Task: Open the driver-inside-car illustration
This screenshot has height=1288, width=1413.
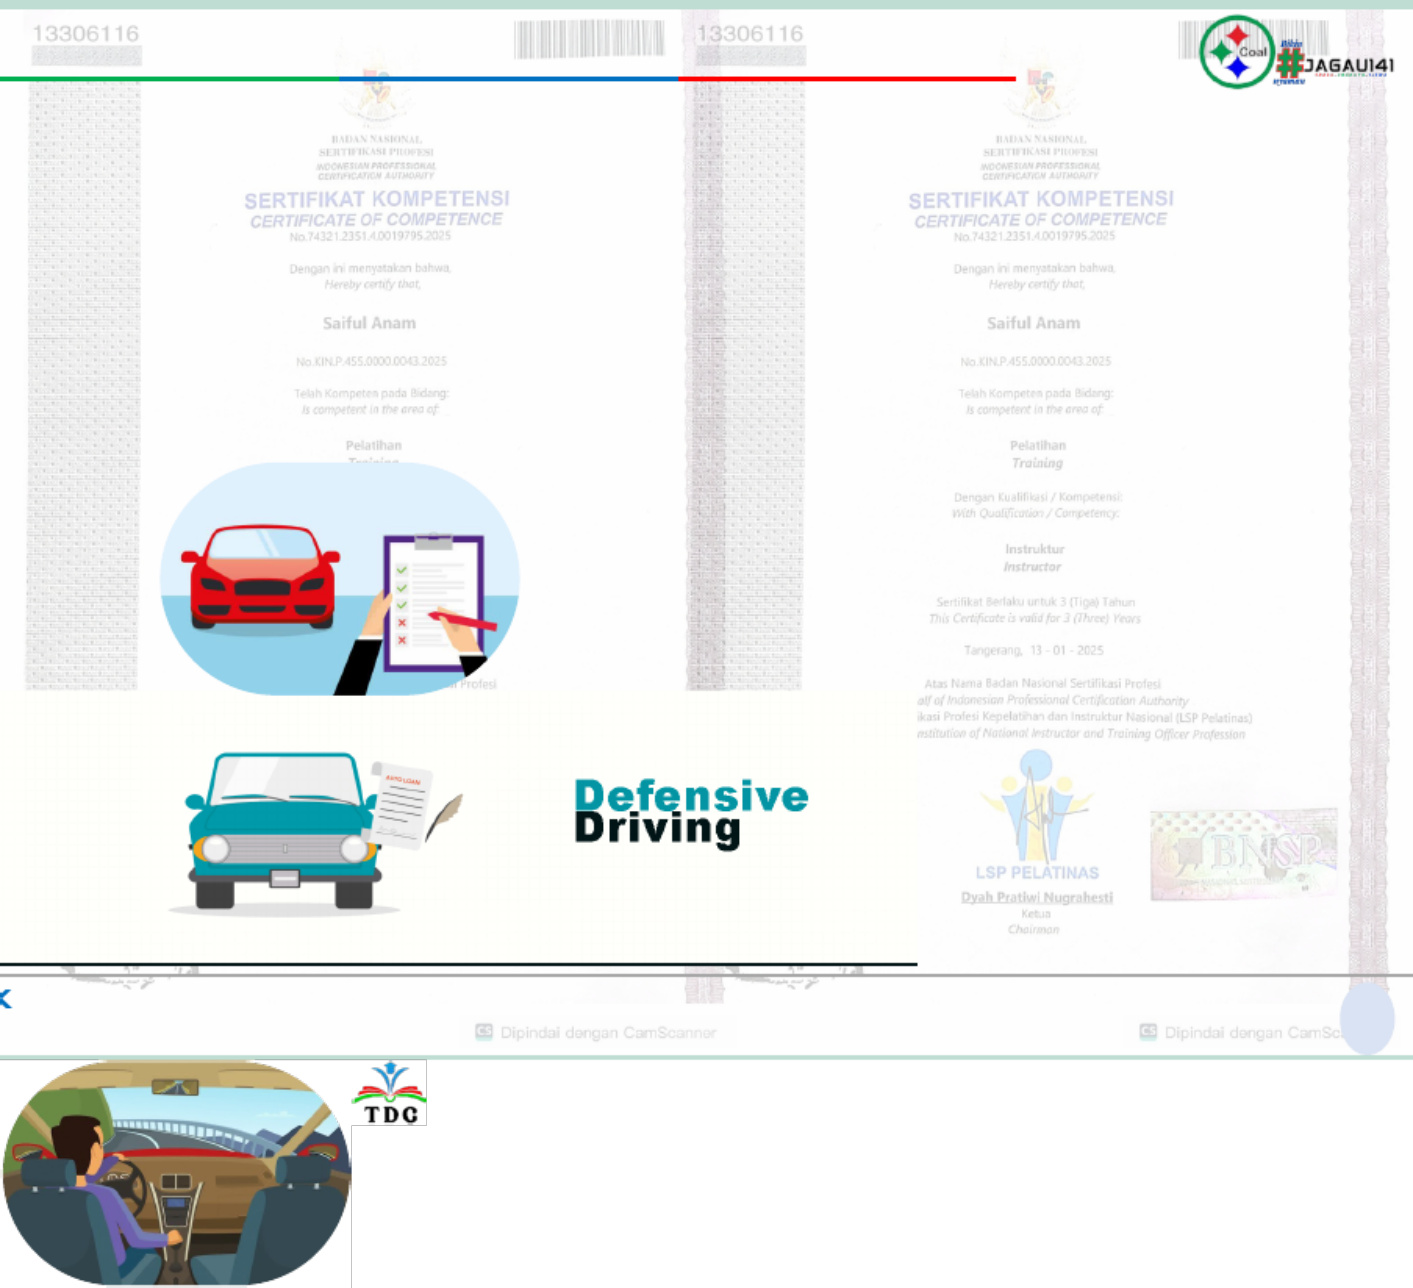Action: (177, 1173)
